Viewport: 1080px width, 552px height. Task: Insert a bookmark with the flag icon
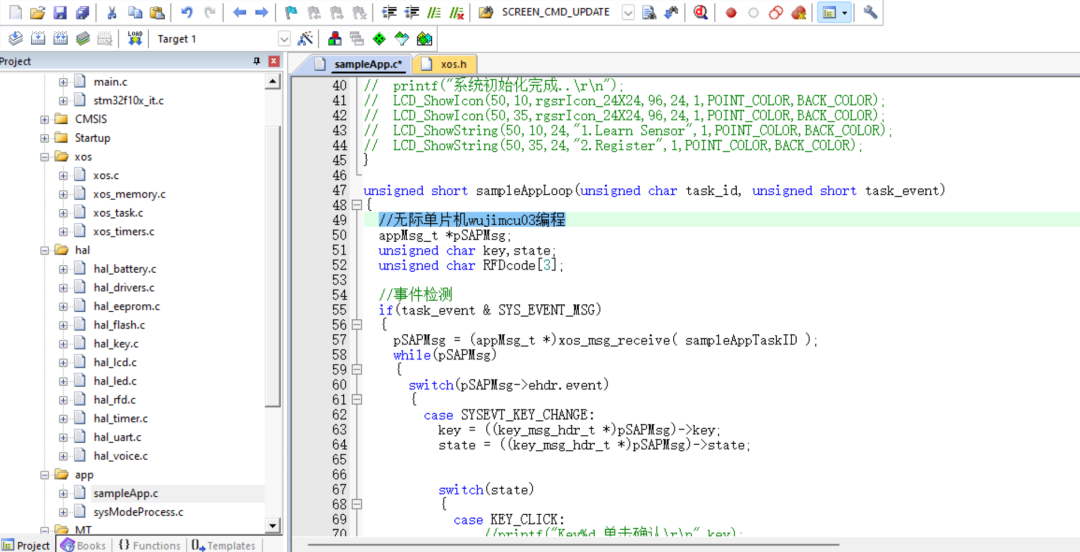pyautogui.click(x=291, y=12)
